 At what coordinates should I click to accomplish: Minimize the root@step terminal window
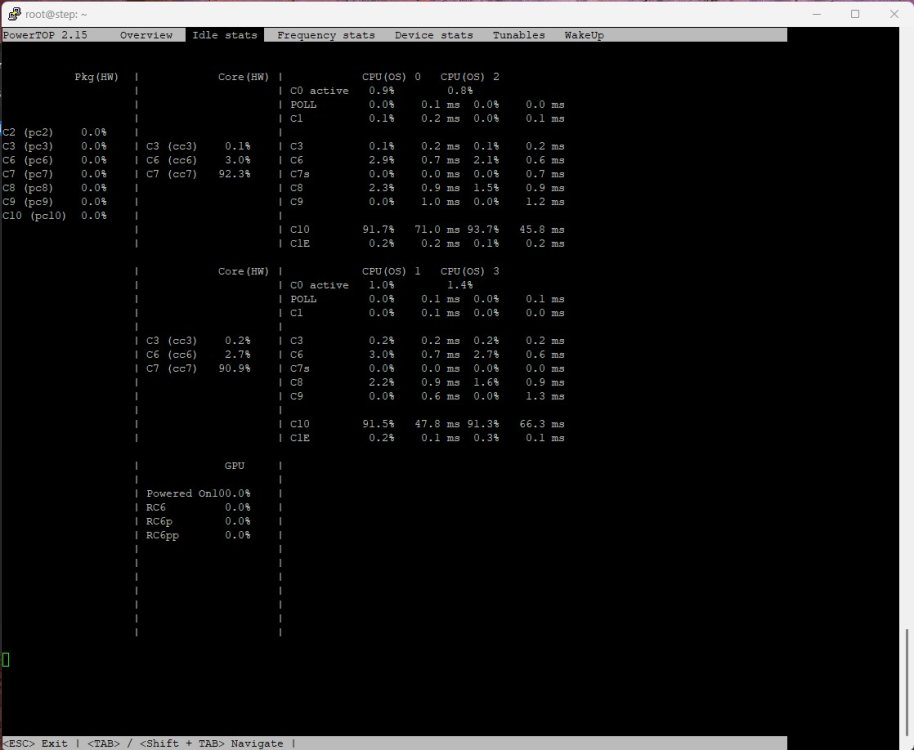(x=817, y=14)
